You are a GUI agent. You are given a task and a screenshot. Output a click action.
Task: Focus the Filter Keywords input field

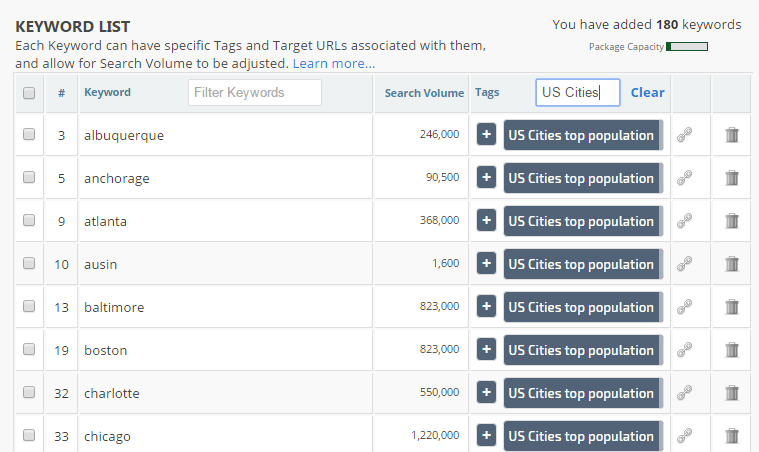pos(254,93)
